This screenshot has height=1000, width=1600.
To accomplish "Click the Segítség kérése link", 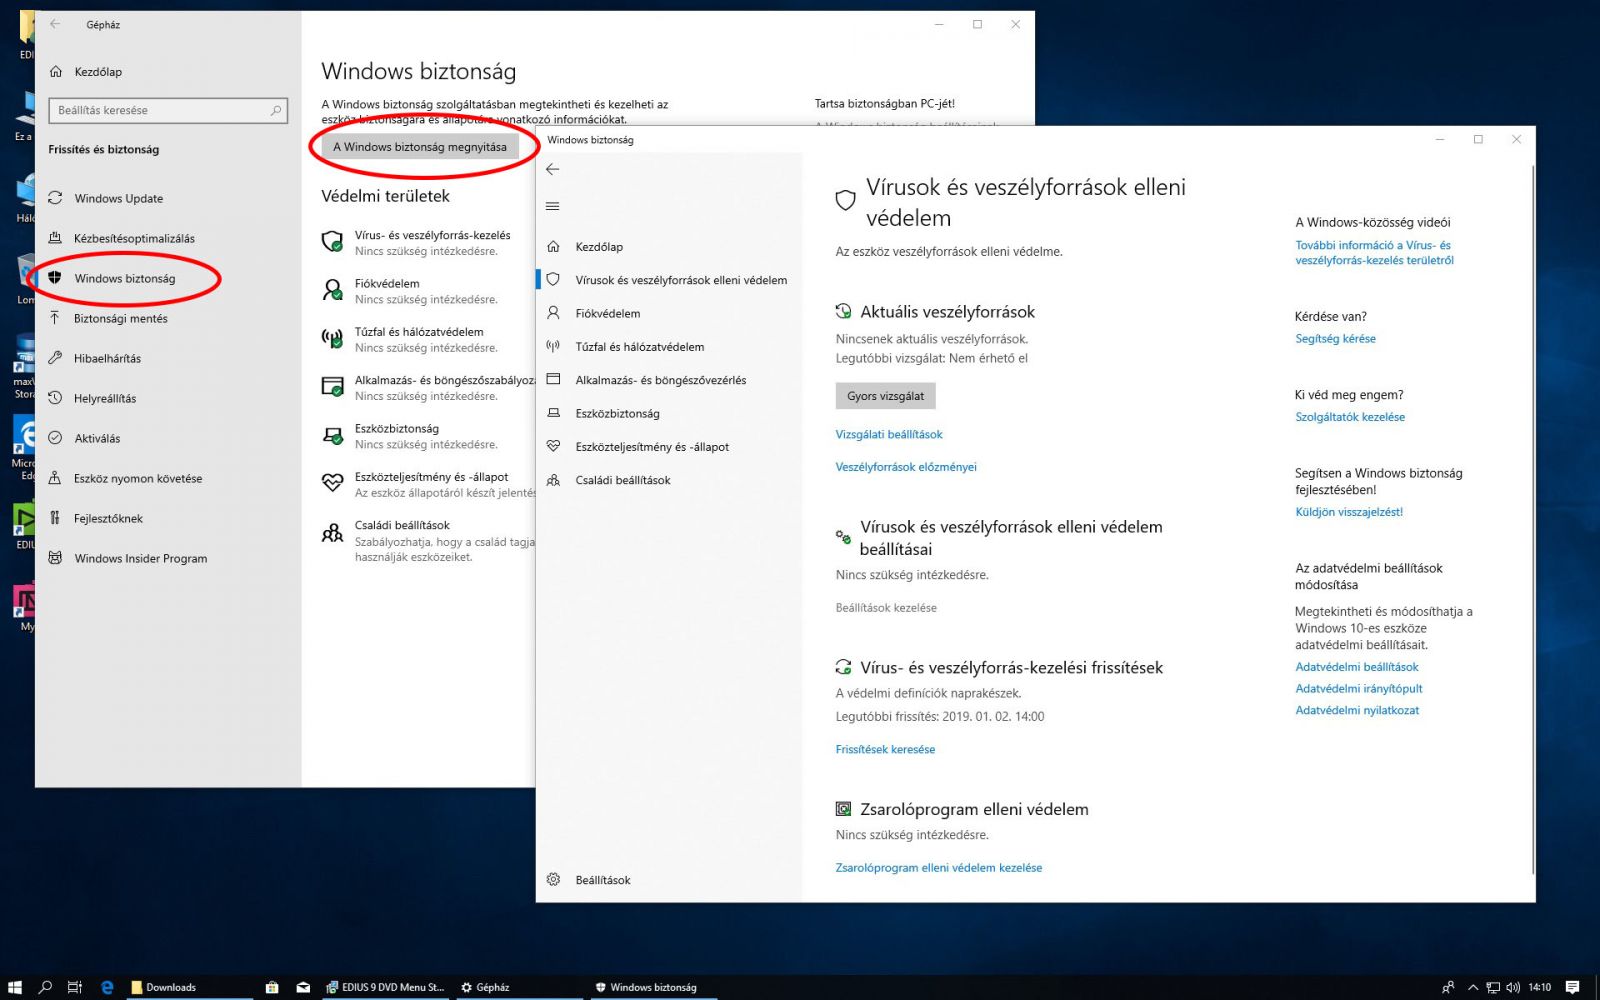I will tap(1335, 339).
